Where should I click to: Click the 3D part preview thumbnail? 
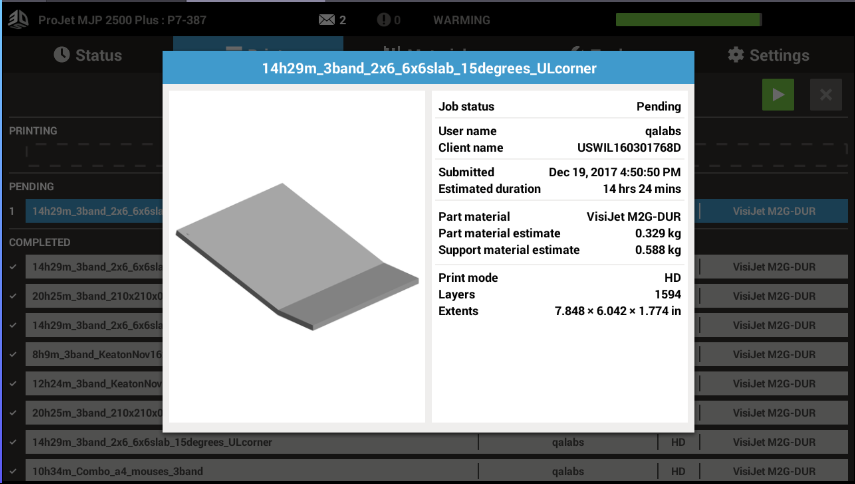pyautogui.click(x=297, y=256)
